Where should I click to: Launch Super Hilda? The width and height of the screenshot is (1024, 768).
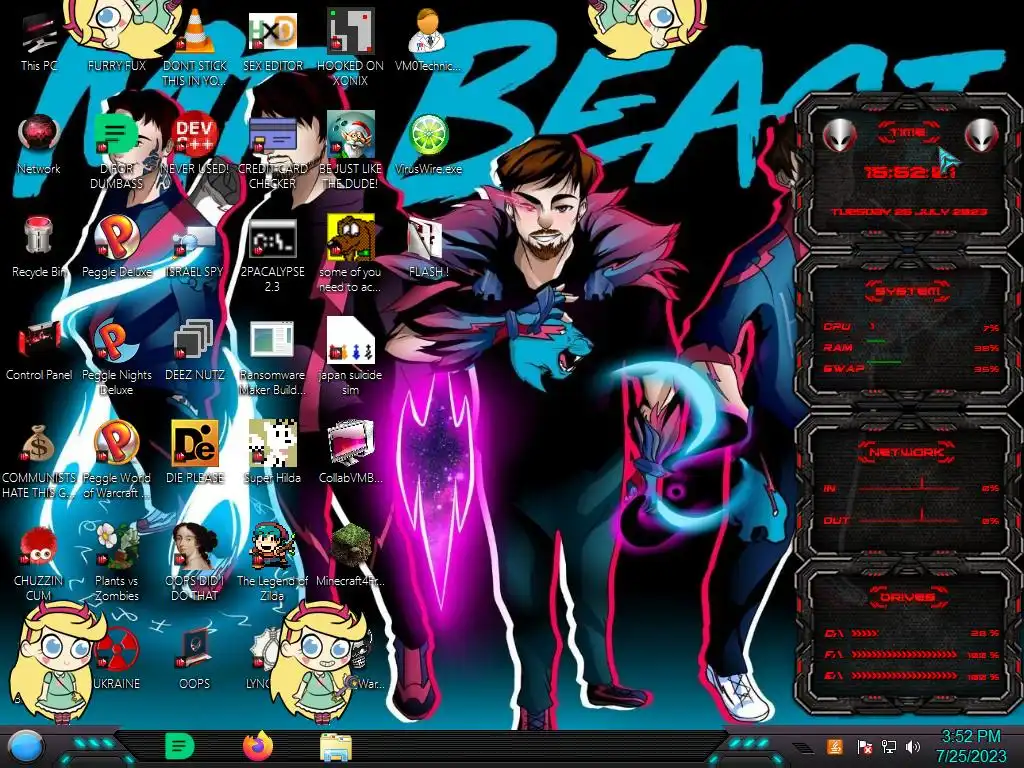(272, 453)
